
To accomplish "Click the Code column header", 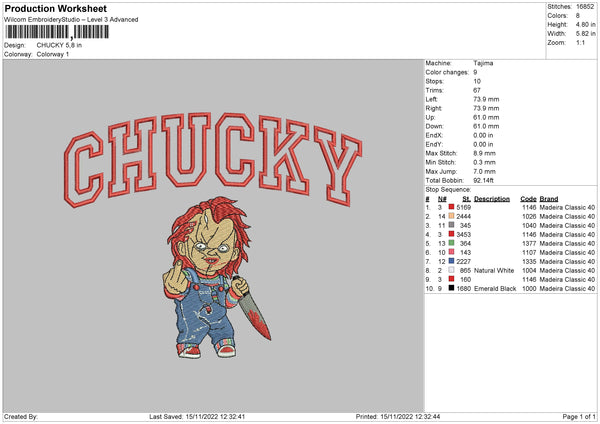I will tap(528, 199).
